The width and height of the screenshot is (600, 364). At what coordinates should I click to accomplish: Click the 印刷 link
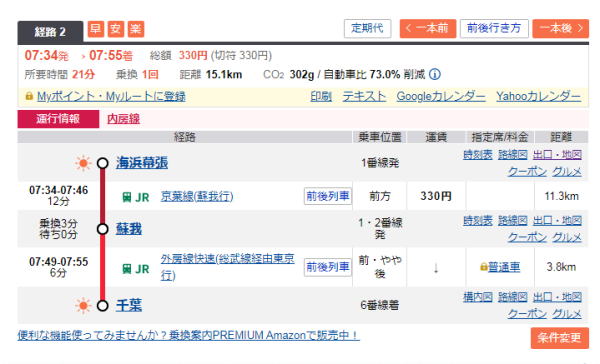[321, 96]
